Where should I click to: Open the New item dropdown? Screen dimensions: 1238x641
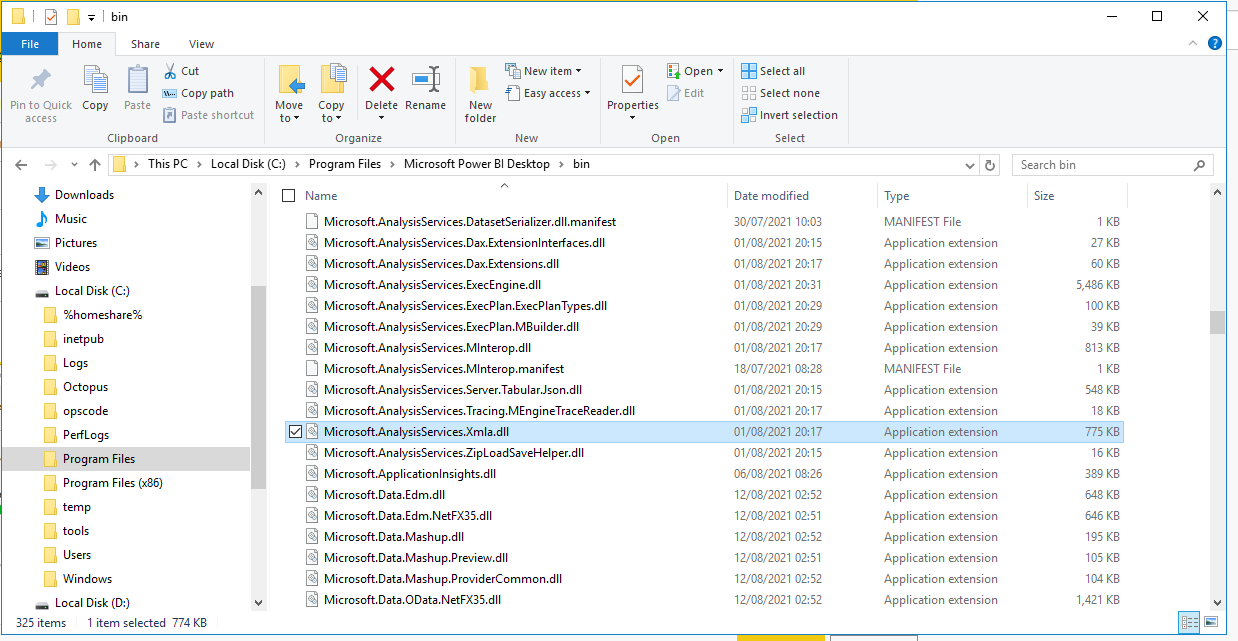click(543, 71)
